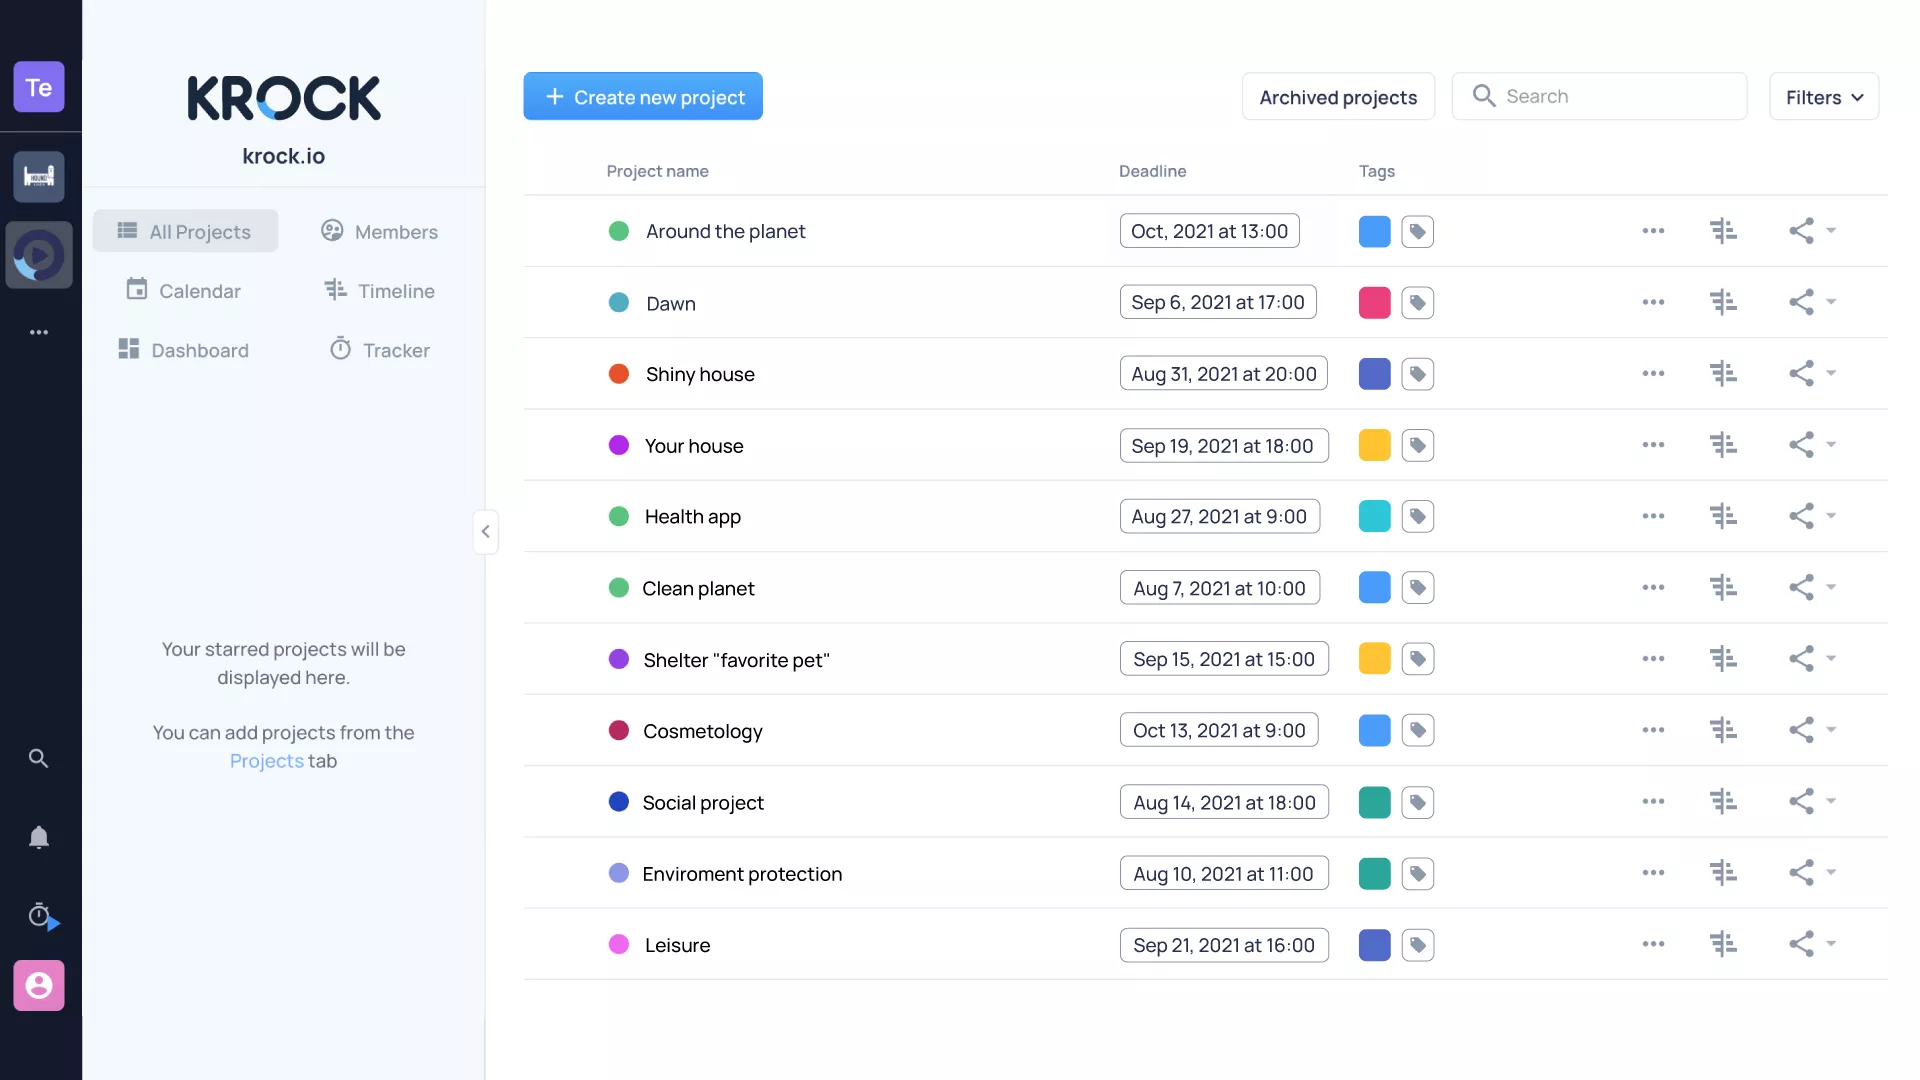This screenshot has width=1920, height=1080.
Task: Open more options for Clean planet
Action: click(1653, 588)
